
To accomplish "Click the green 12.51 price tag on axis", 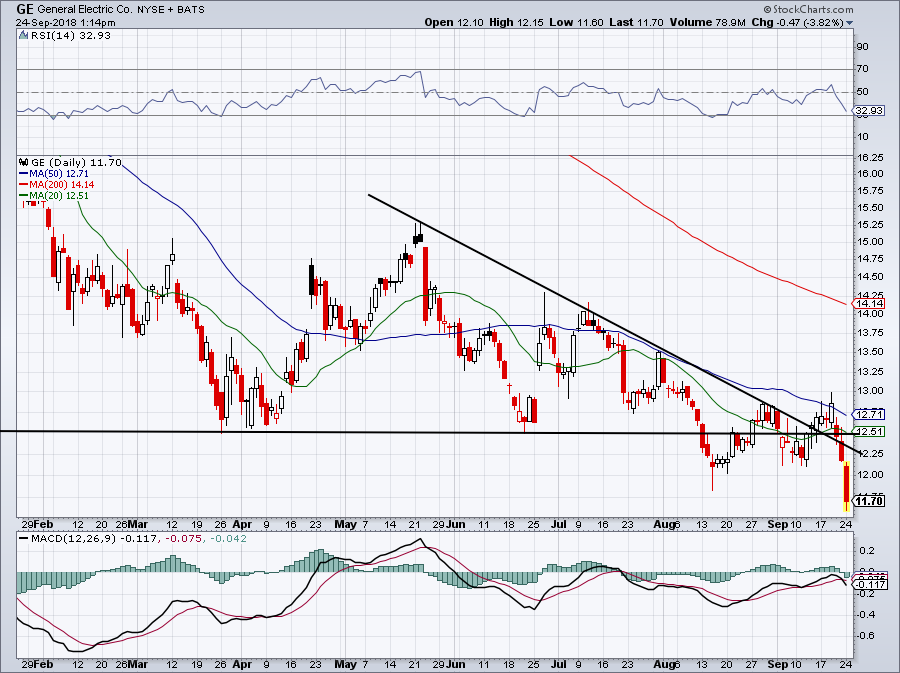I will point(870,431).
